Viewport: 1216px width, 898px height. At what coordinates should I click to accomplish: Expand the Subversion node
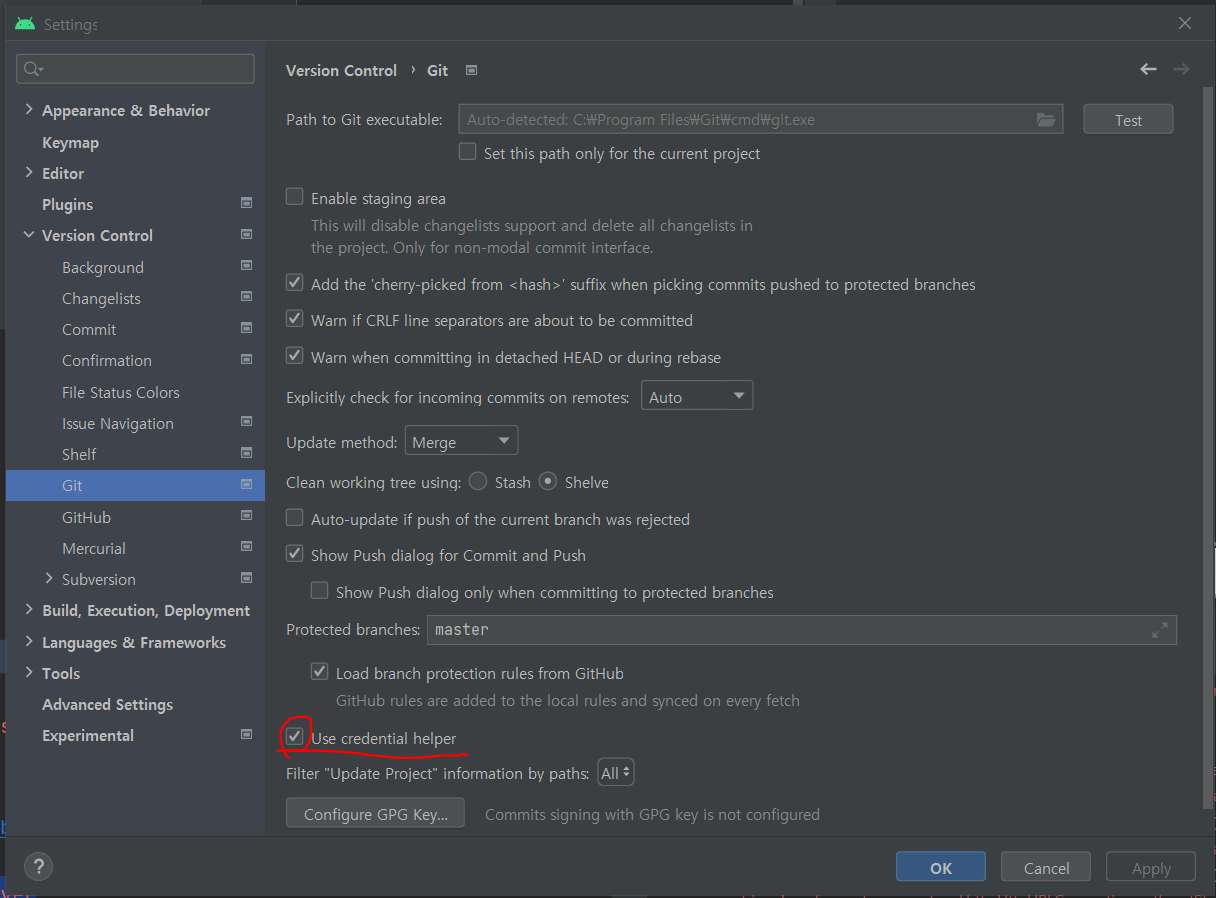[49, 578]
